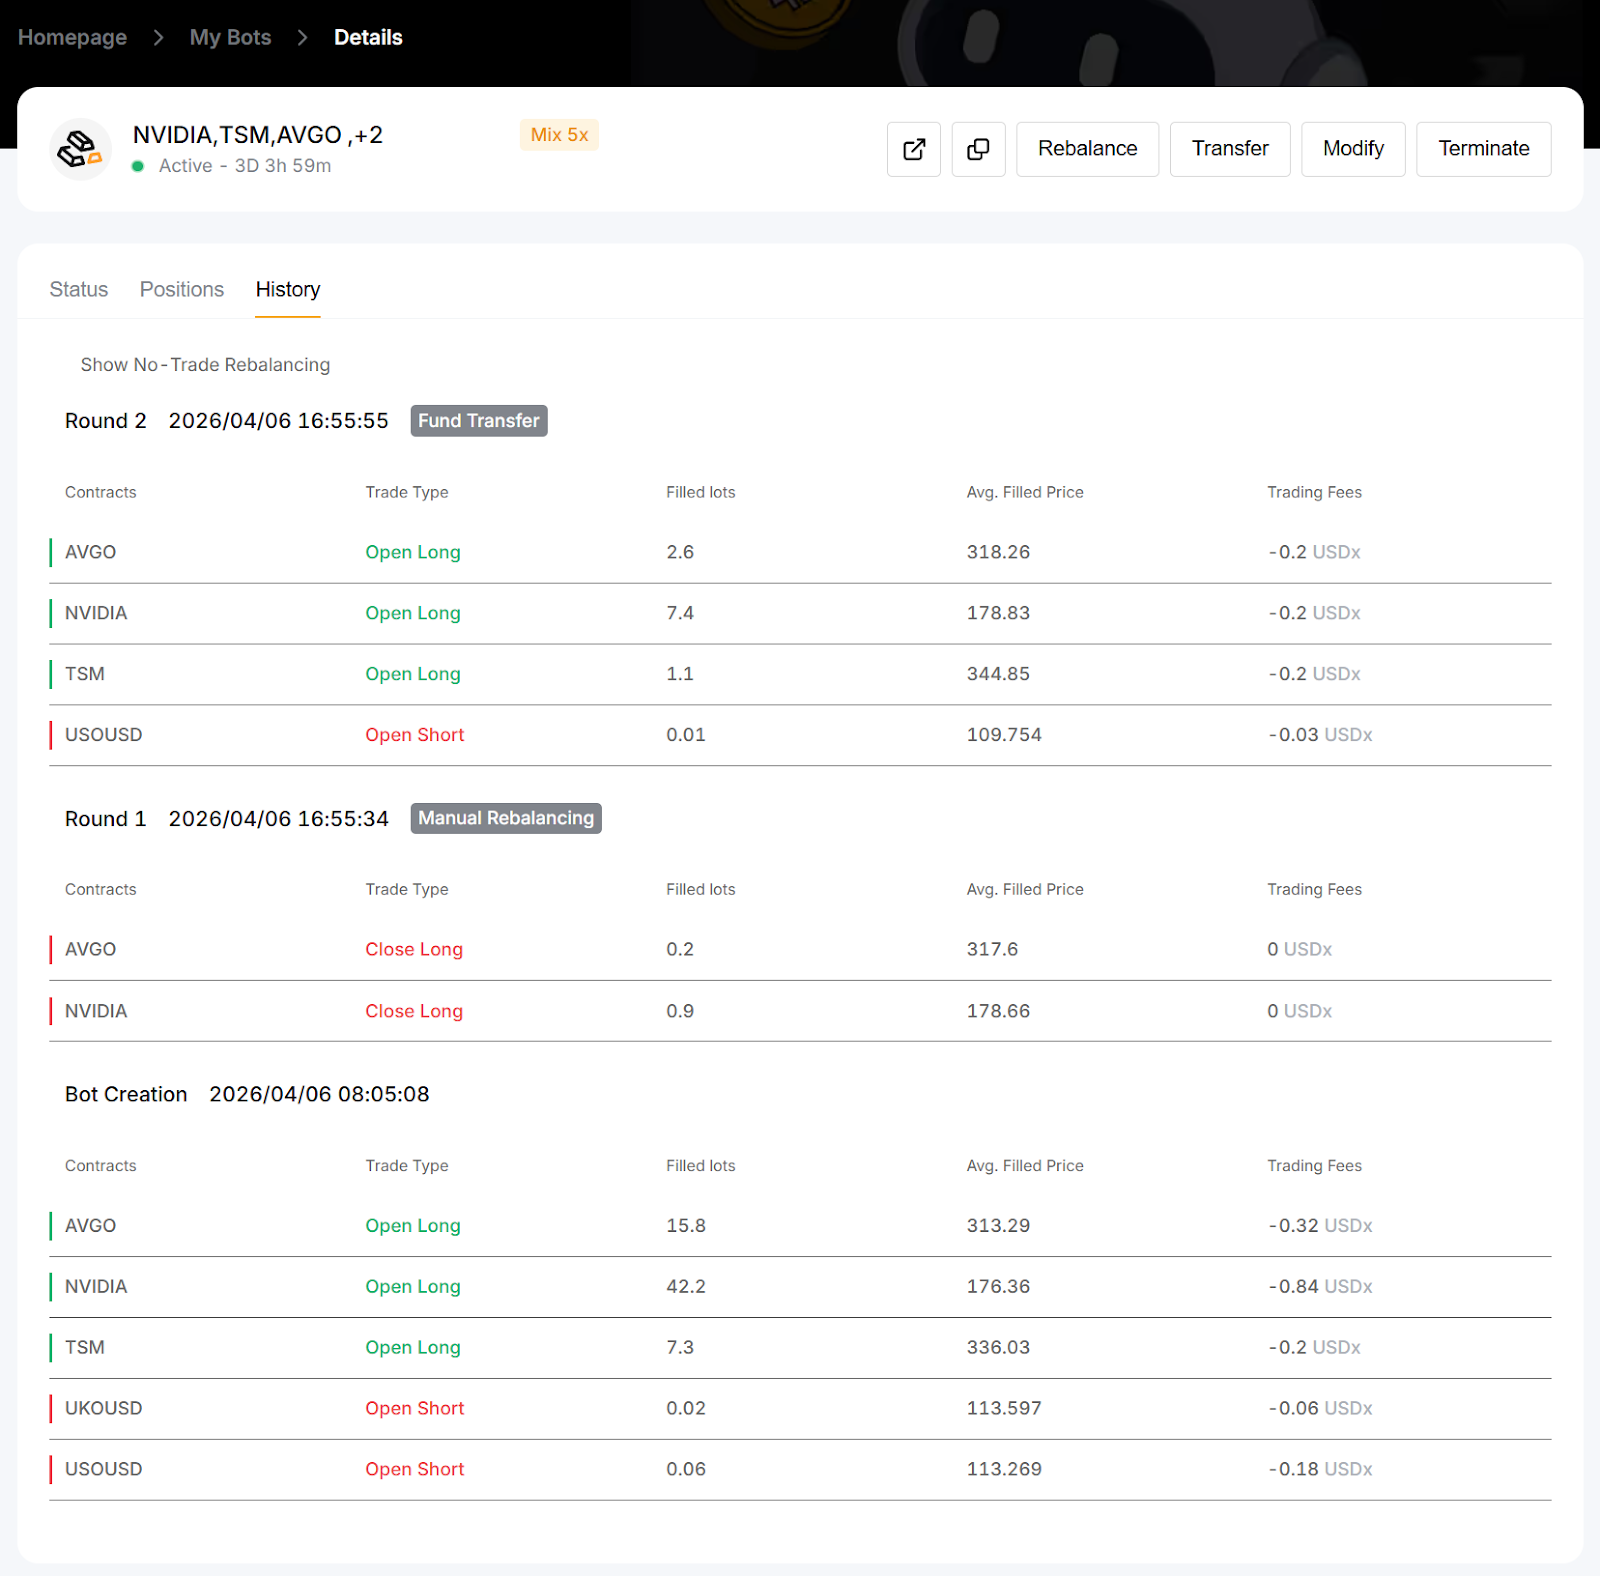The height and width of the screenshot is (1576, 1600).
Task: Open the Positions tab
Action: pyautogui.click(x=181, y=289)
